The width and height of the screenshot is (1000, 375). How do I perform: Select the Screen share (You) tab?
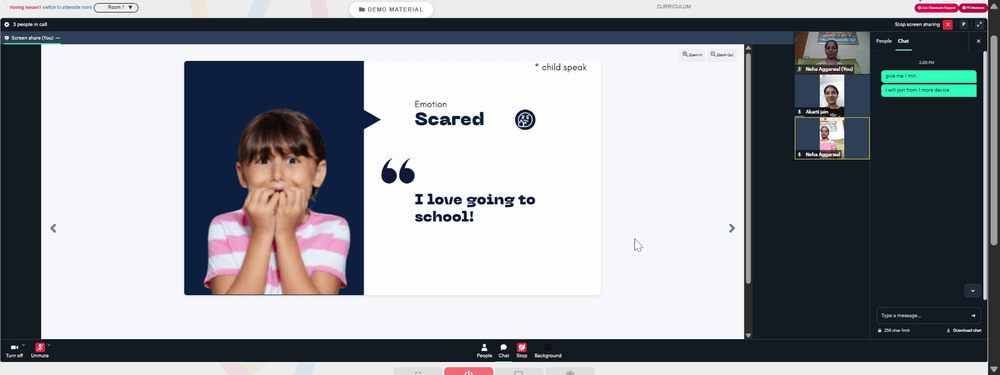point(33,38)
